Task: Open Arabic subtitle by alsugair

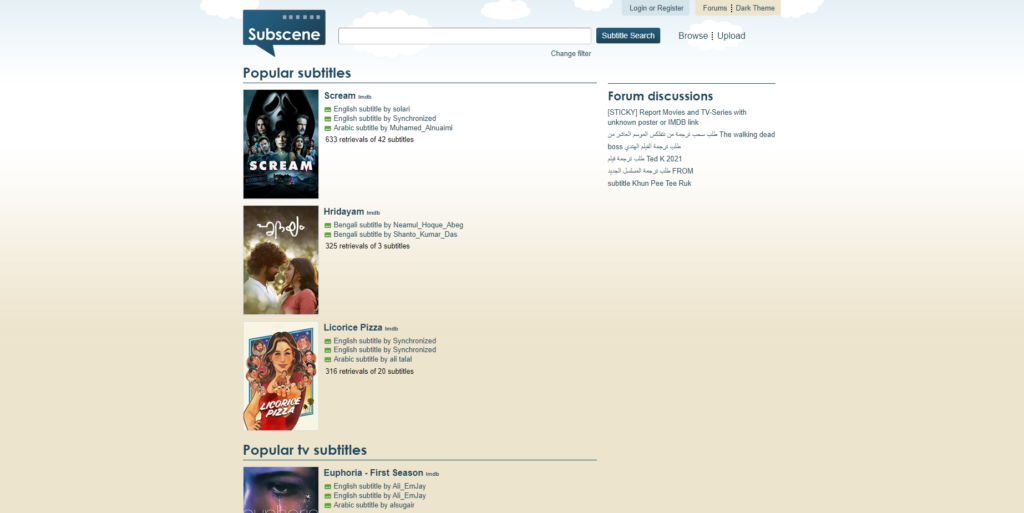Action: coord(374,505)
